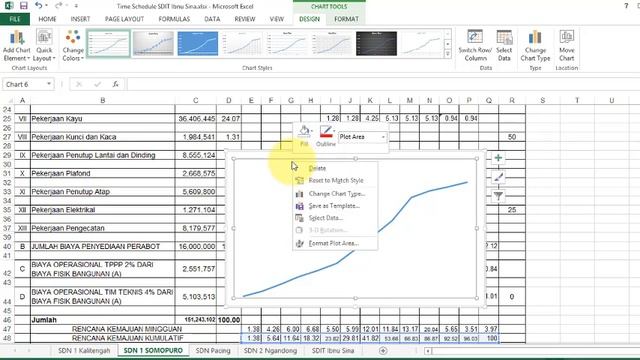Click the funnel Chart Filters button
This screenshot has height=360, width=640.
(498, 196)
